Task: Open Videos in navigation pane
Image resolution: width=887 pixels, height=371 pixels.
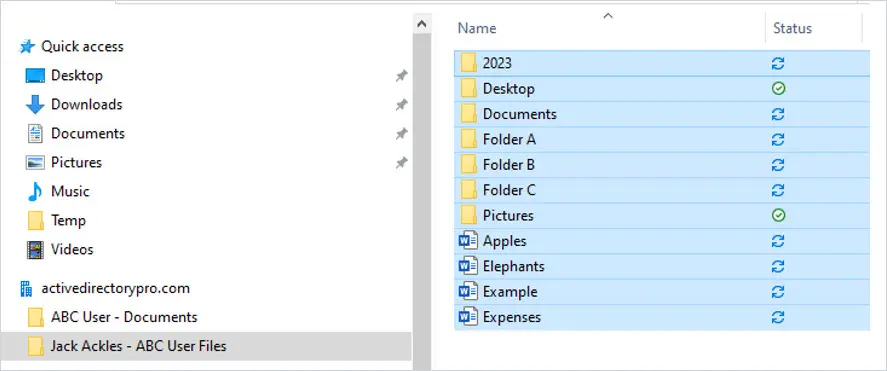Action: 72,249
